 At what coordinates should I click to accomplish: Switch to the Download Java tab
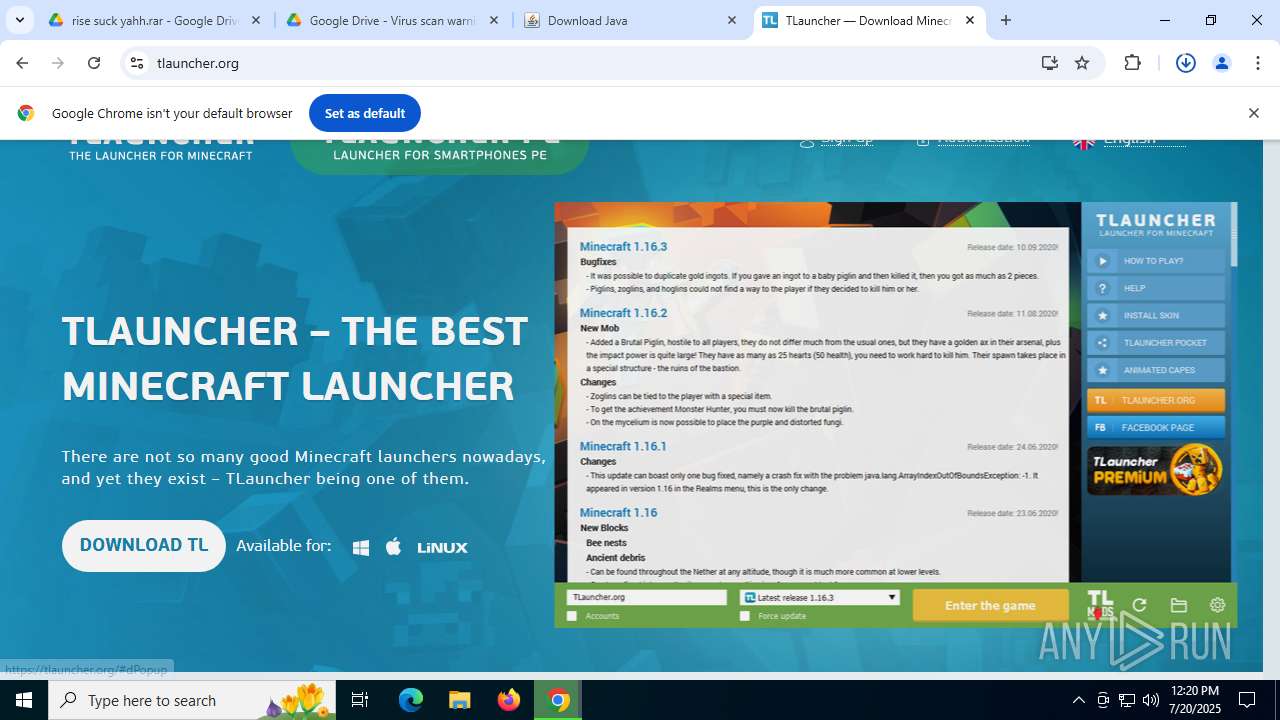coord(630,20)
